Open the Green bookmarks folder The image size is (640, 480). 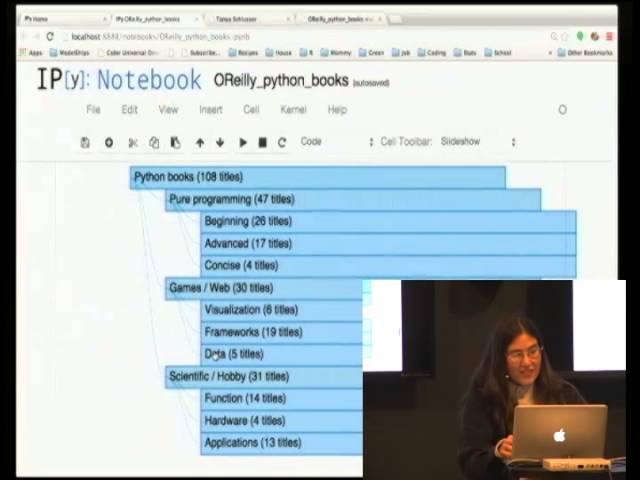(x=371, y=53)
